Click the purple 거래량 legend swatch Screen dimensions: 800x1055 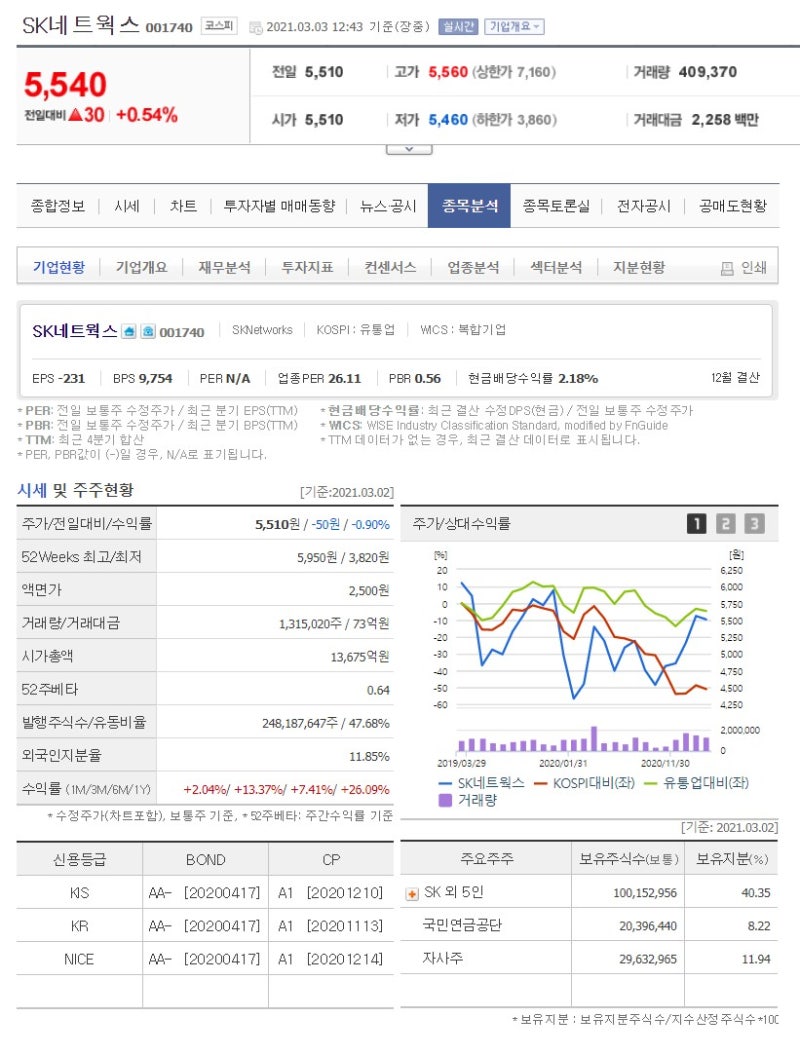pyautogui.click(x=444, y=801)
